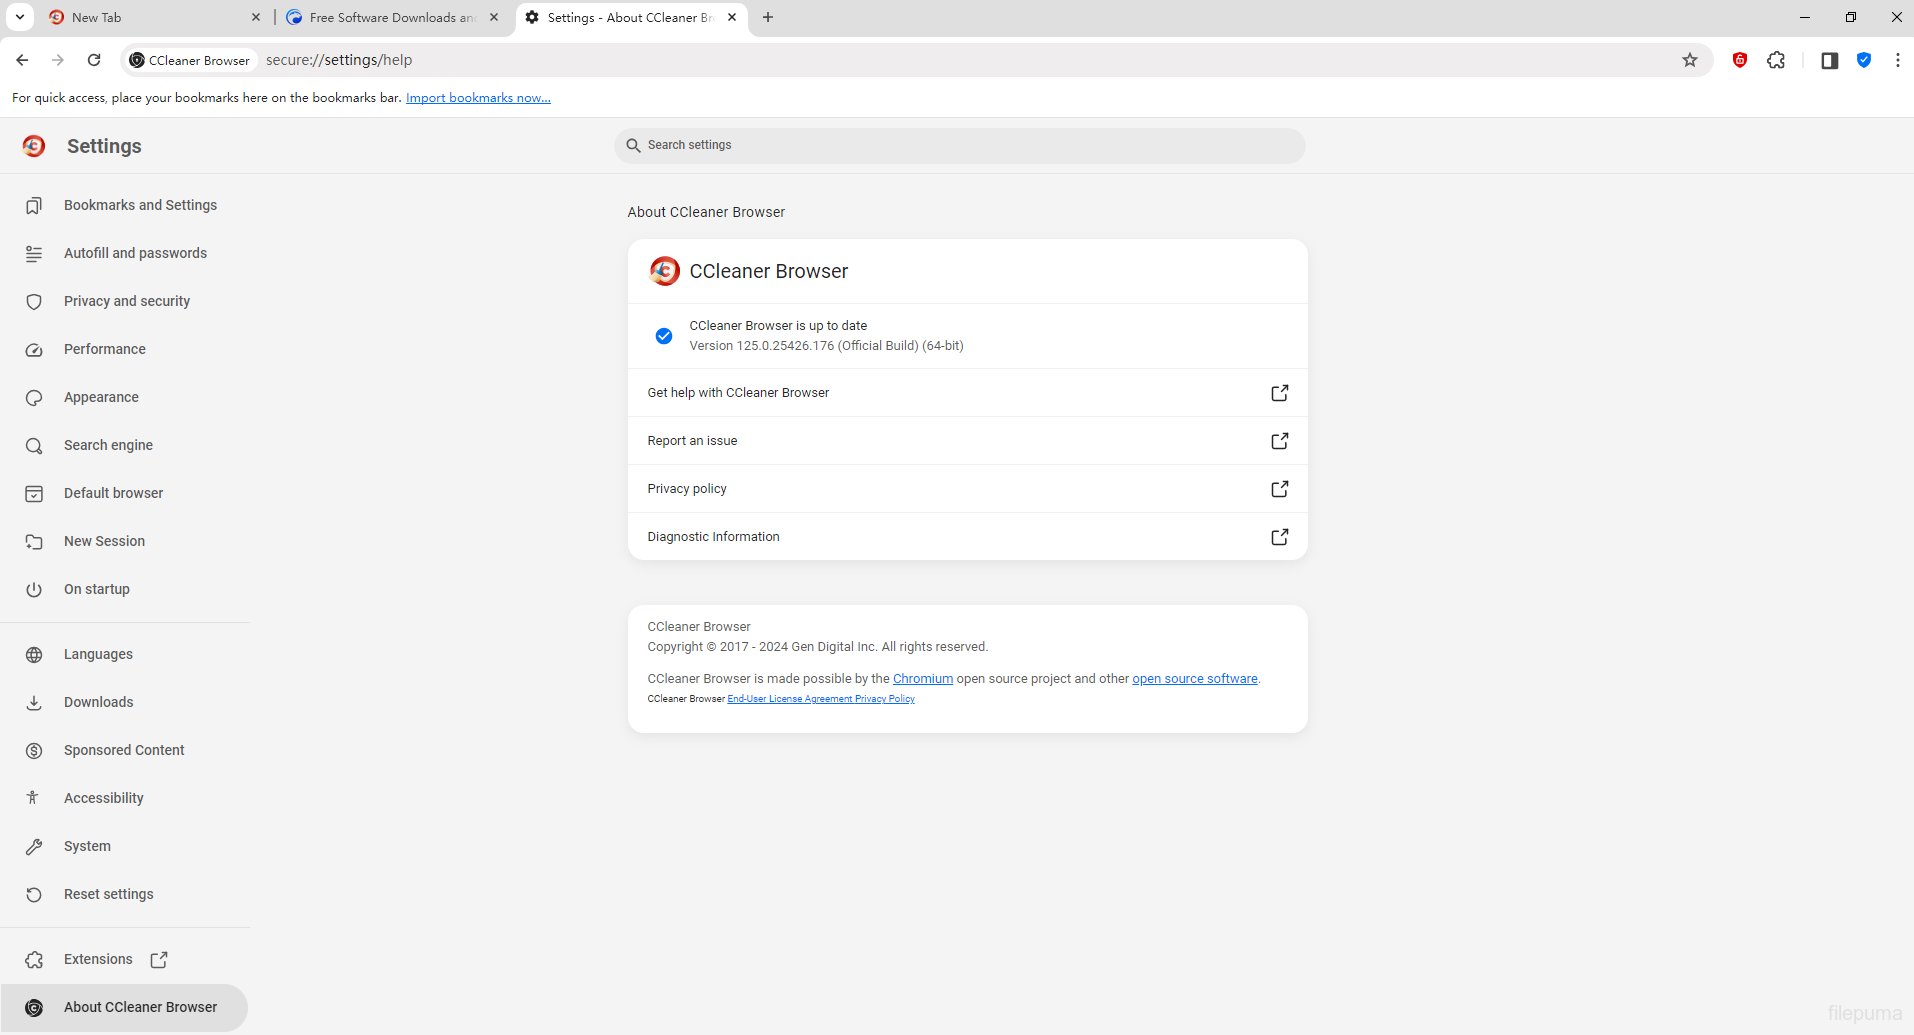Screen dimensions: 1914x1035
Task: Click the back navigation arrow
Action: pos(22,60)
